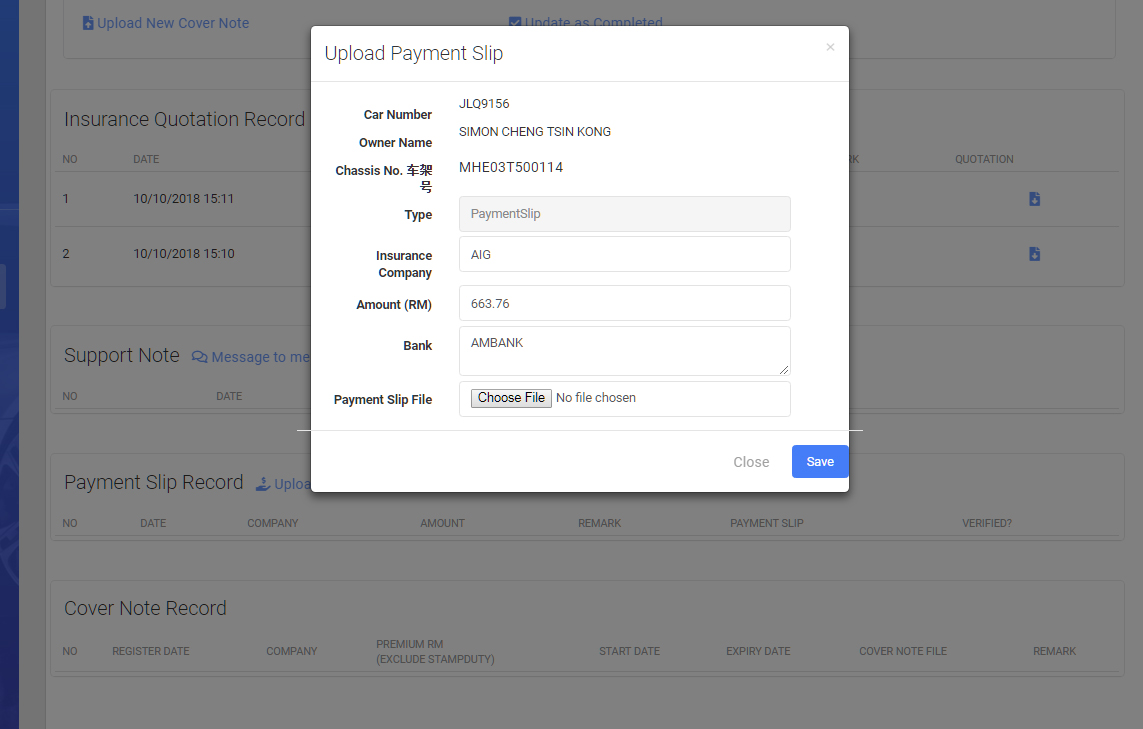Focus the Insurance Company field containing AIG
Screen dimensions: 1143x729
point(624,254)
